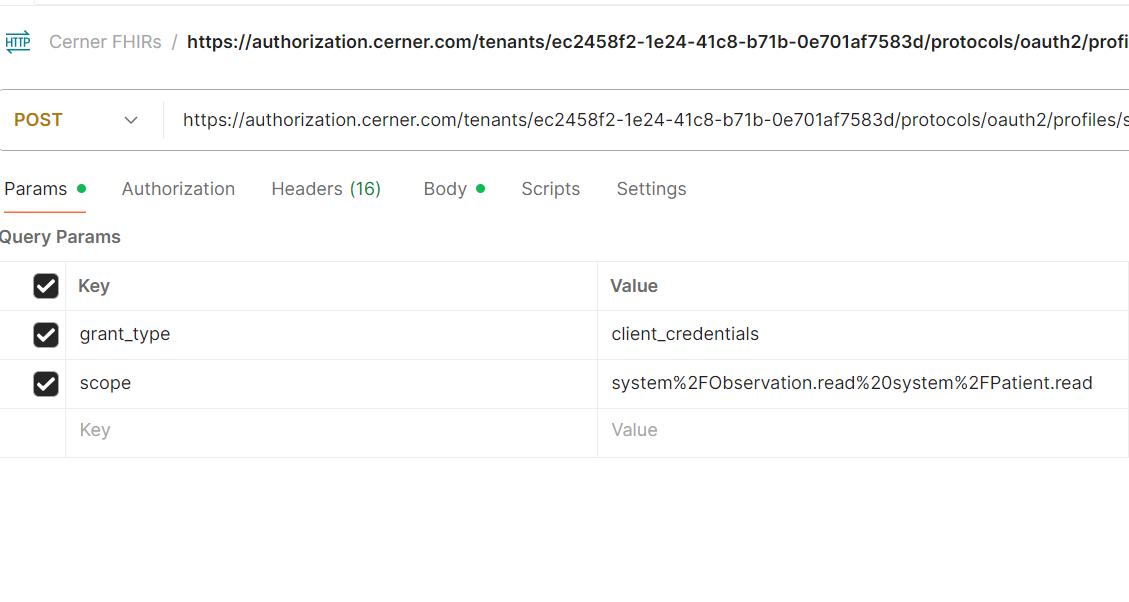The image size is (1129, 602).
Task: Click the request title URL in breadcrumb
Action: pyautogui.click(x=657, y=42)
